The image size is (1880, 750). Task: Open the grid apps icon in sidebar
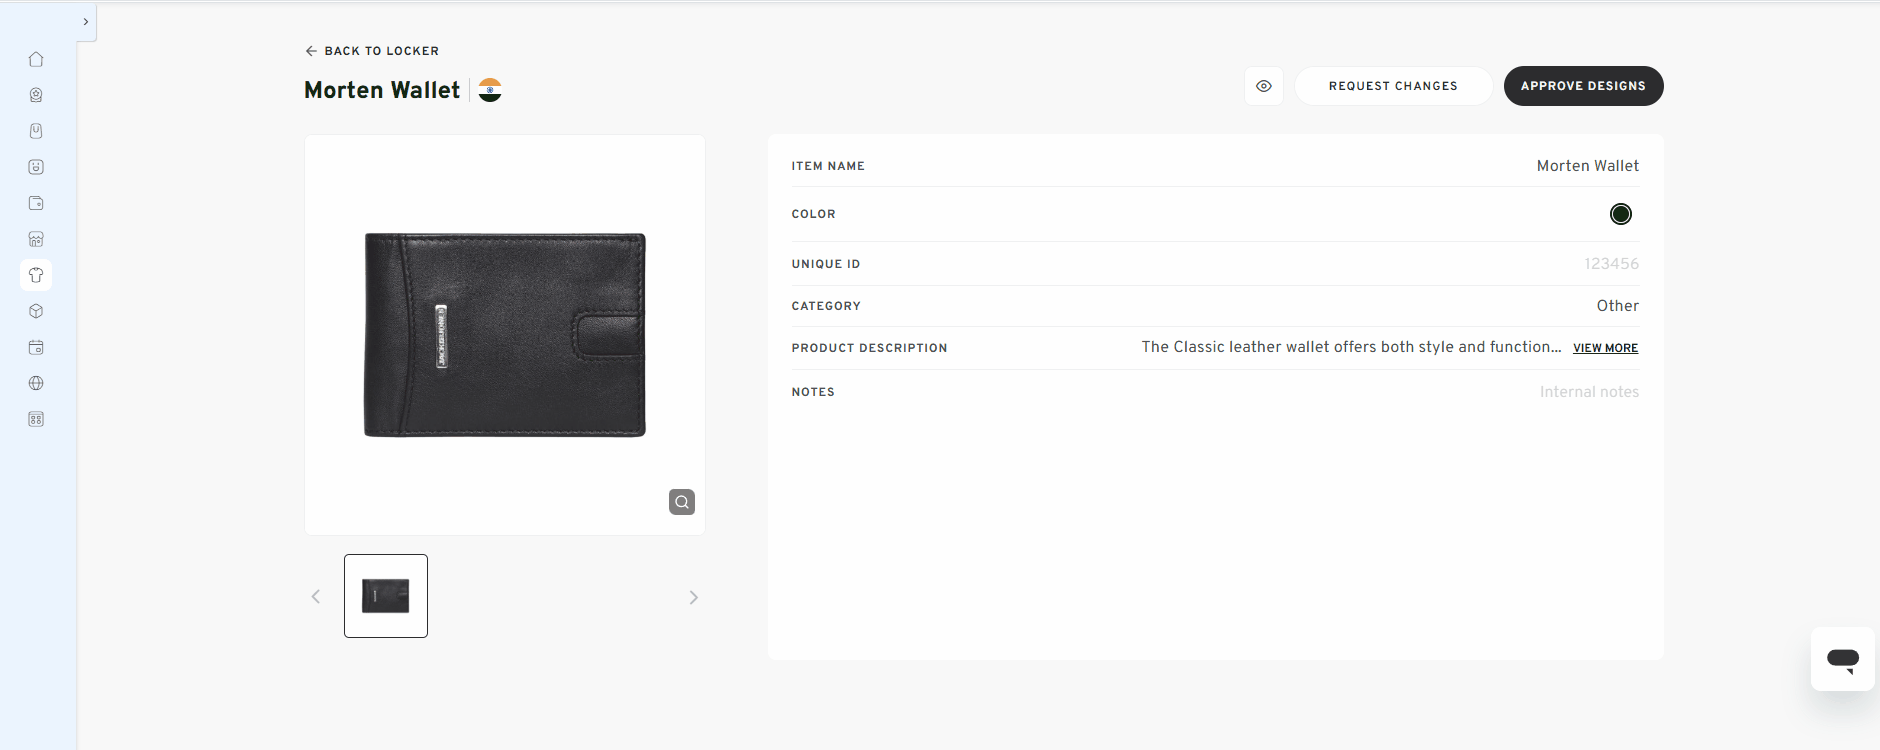point(36,419)
